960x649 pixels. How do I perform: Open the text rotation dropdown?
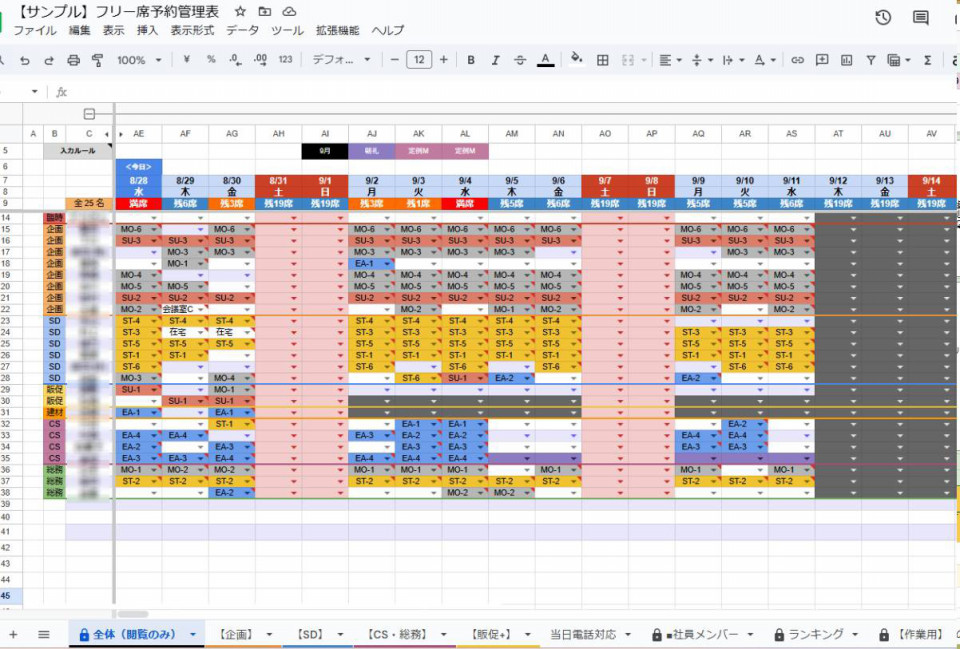(x=765, y=60)
